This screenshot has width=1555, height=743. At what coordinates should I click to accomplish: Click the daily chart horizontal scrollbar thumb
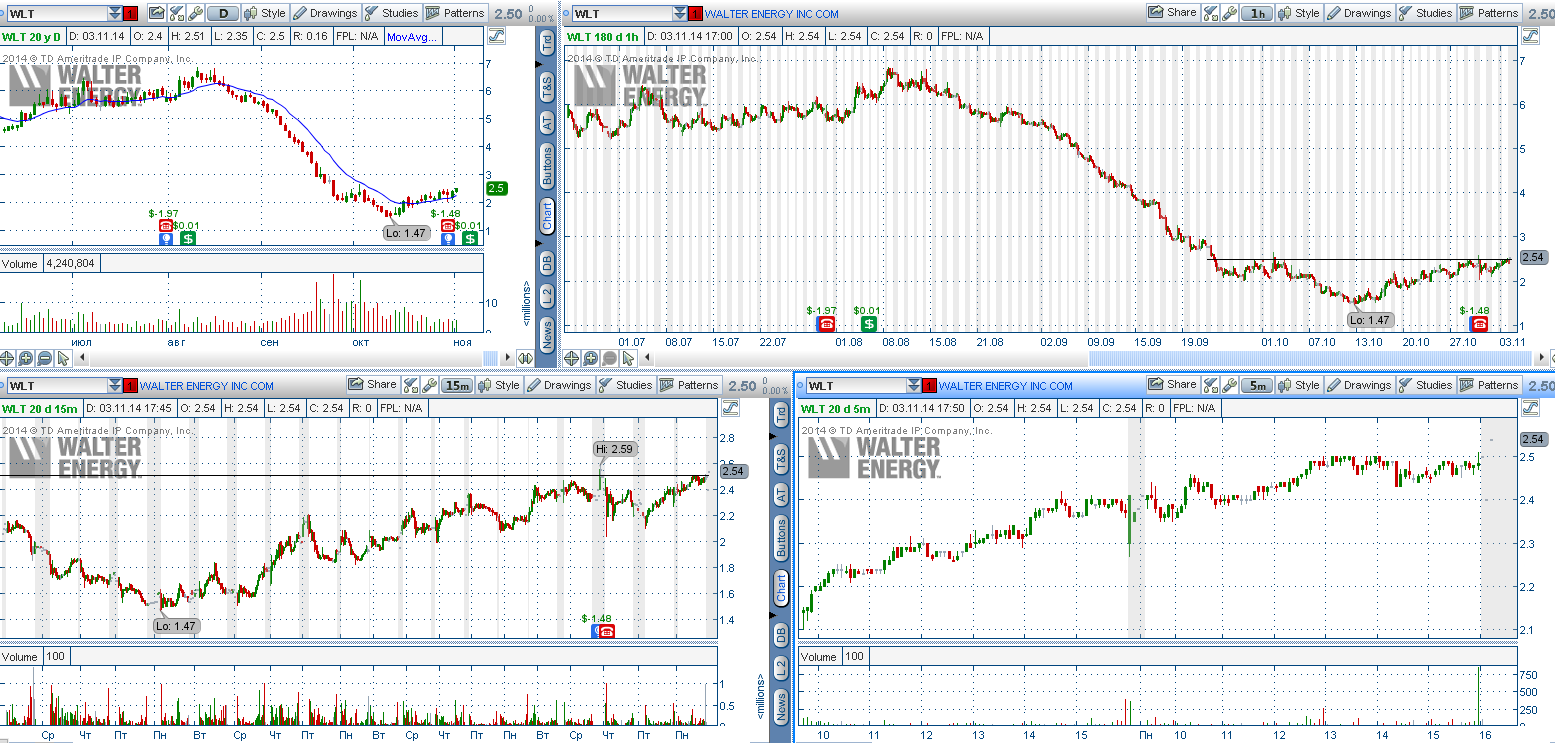(x=490, y=358)
